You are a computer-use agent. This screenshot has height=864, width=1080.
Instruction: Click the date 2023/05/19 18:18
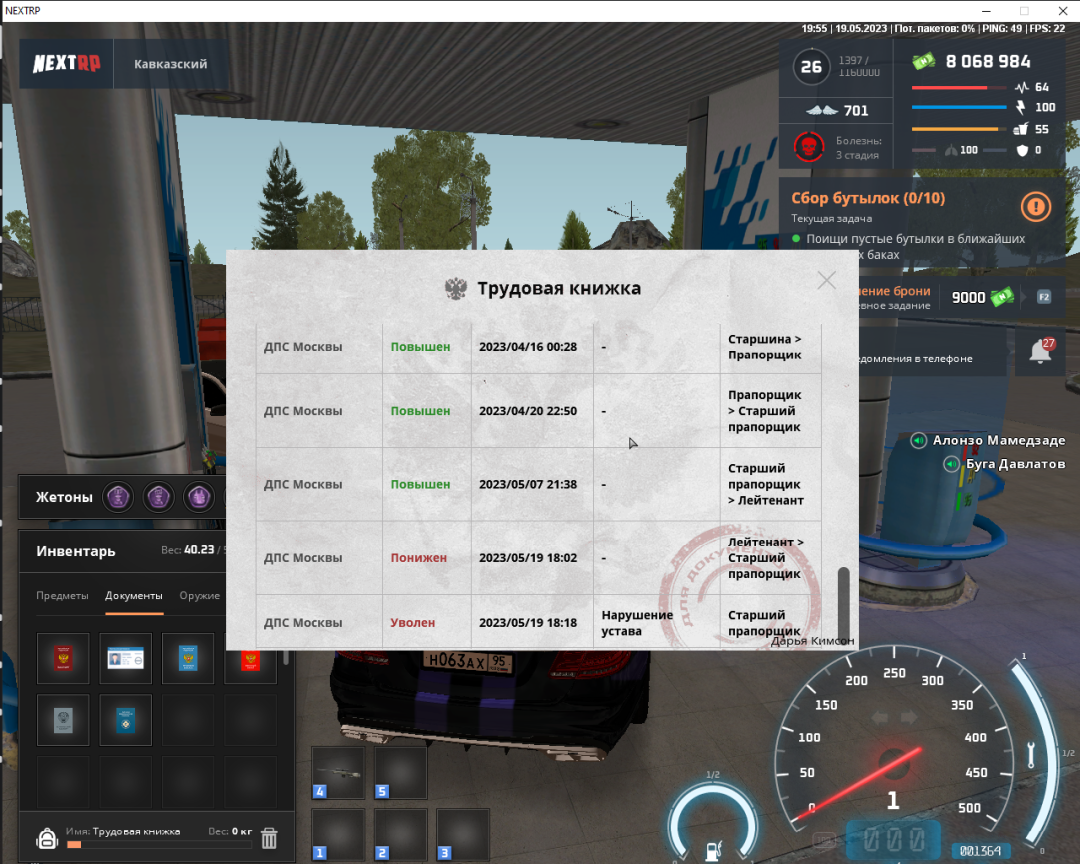pos(528,622)
